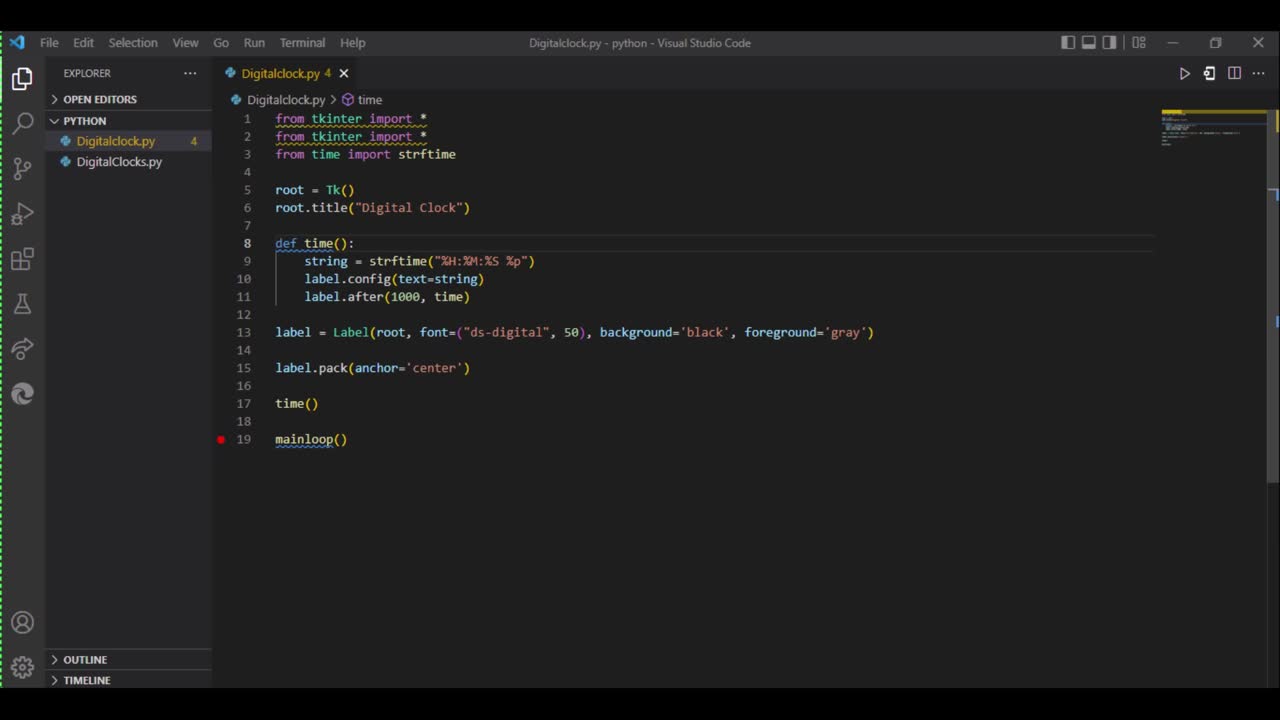Open the breadcrumb time symbol dropdown
This screenshot has width=1280, height=720.
pyautogui.click(x=362, y=100)
